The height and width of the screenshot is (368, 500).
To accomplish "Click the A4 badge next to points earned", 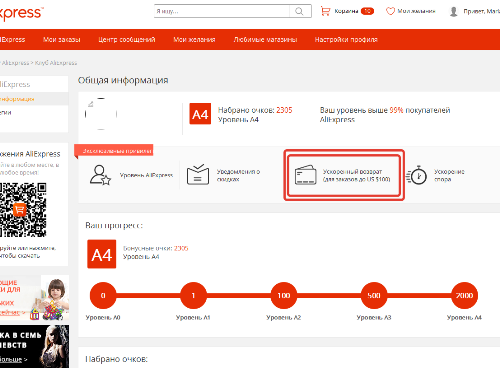I will pyautogui.click(x=200, y=114).
